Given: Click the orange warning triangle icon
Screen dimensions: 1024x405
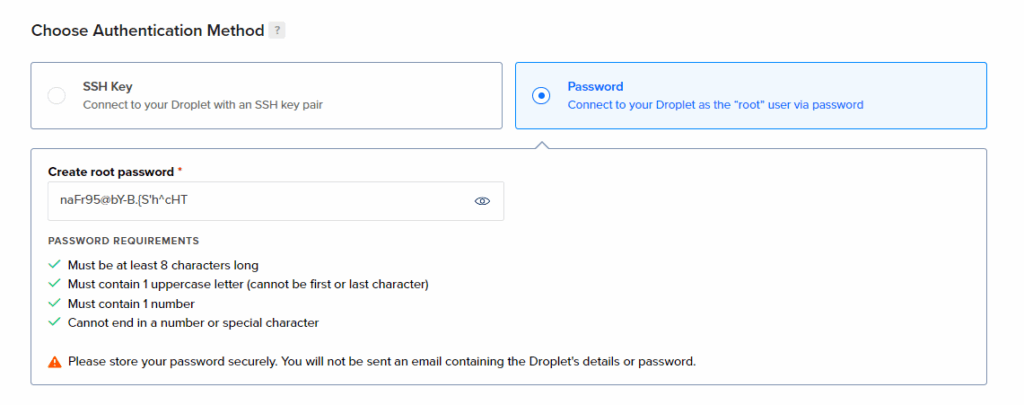Looking at the screenshot, I should (x=54, y=361).
